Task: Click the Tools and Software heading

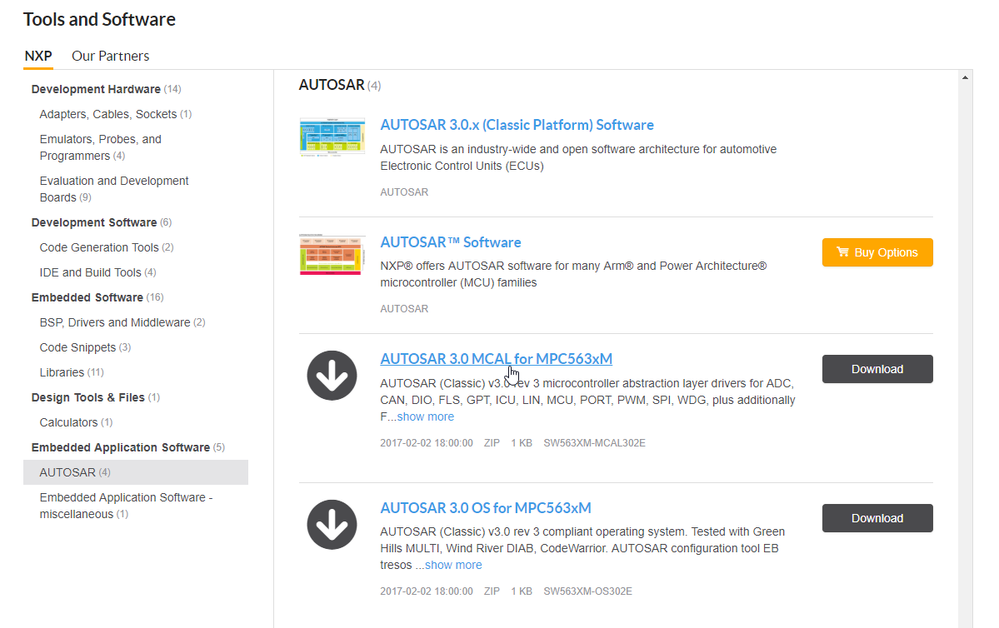Action: point(99,19)
